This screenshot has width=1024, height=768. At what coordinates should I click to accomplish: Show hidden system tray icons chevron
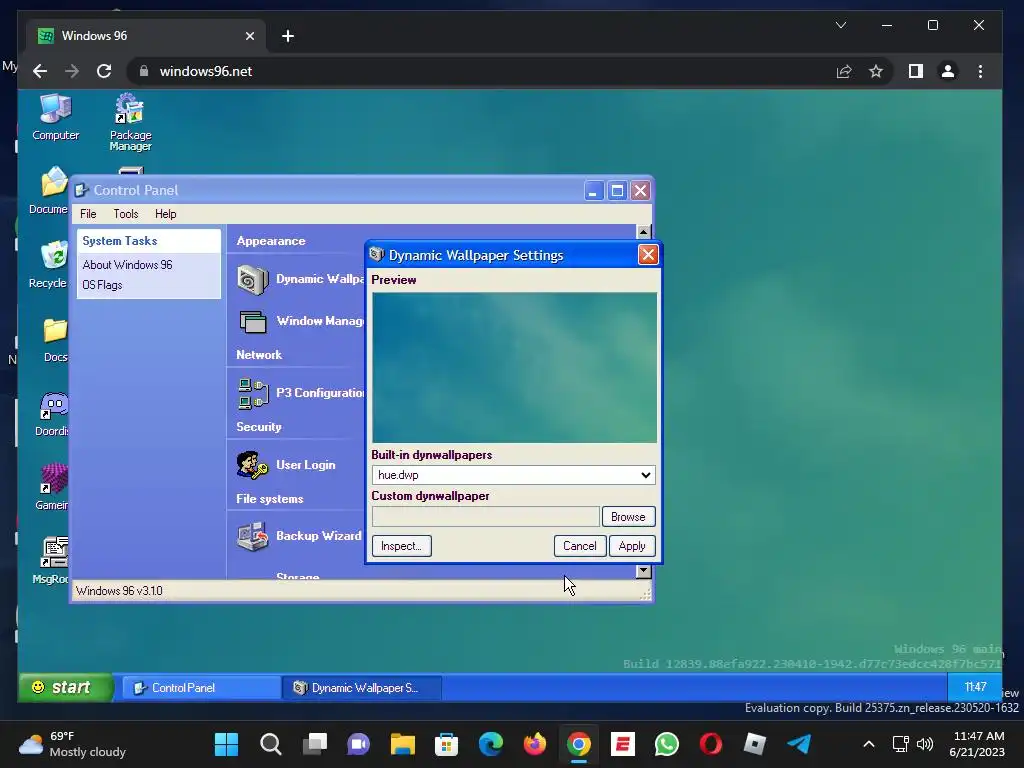[869, 744]
